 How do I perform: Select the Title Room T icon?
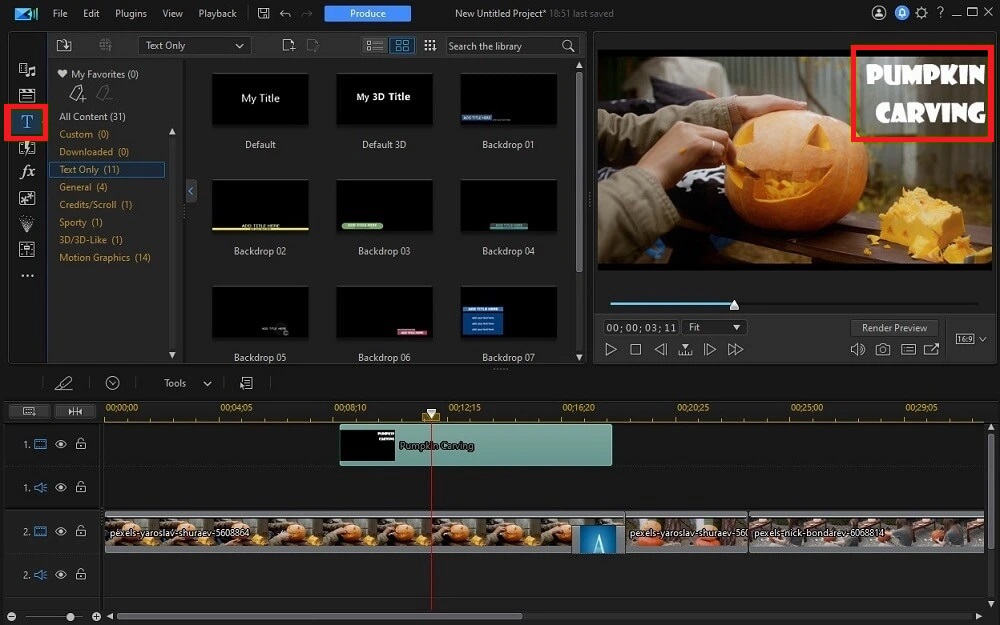tap(27, 122)
